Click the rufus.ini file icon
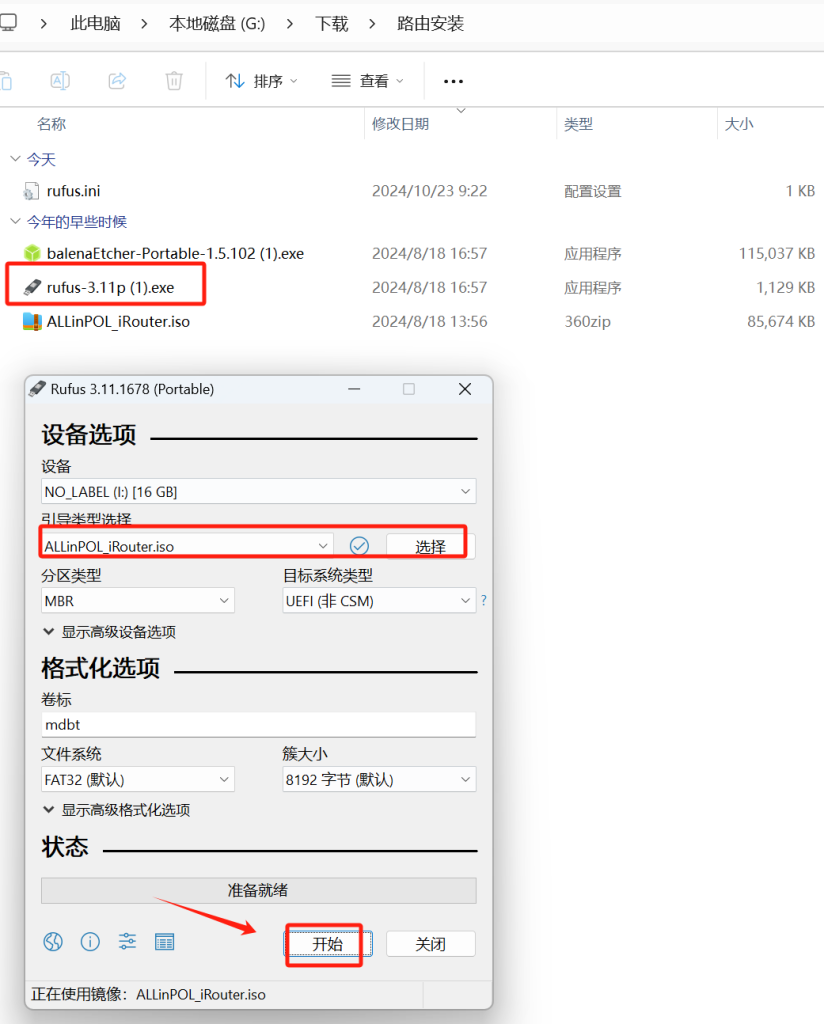 (31, 191)
